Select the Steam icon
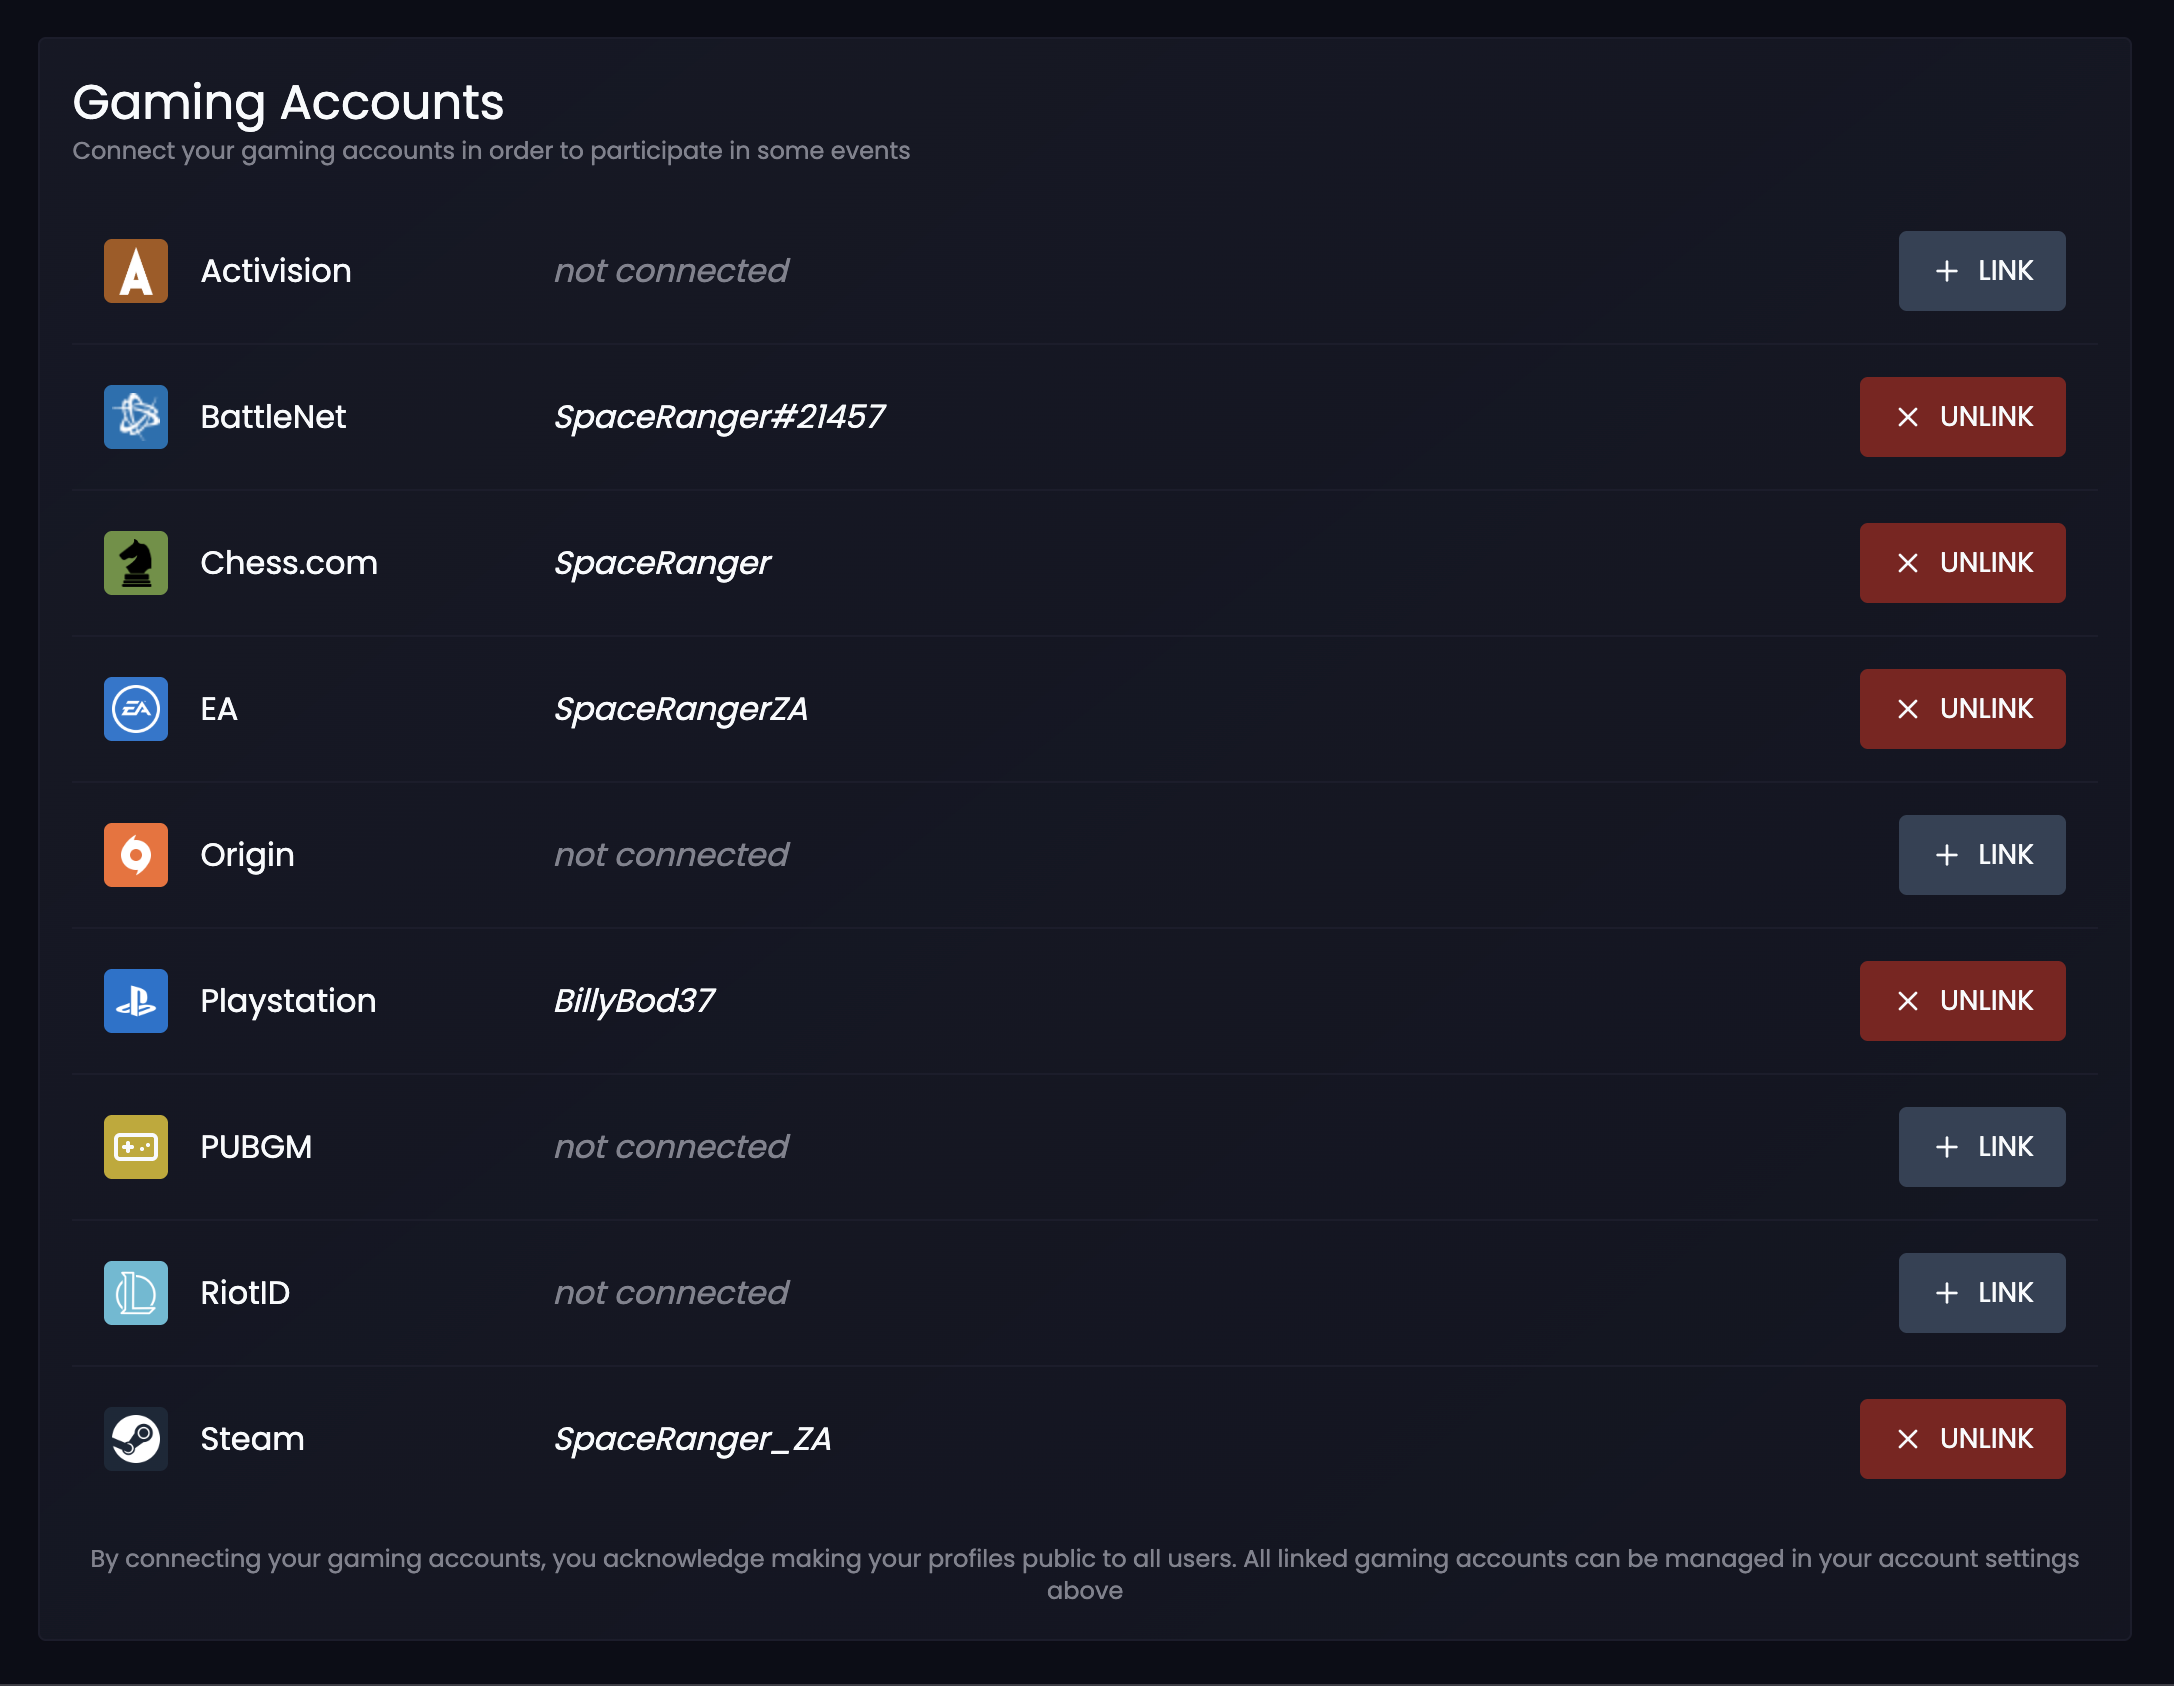 click(x=136, y=1439)
